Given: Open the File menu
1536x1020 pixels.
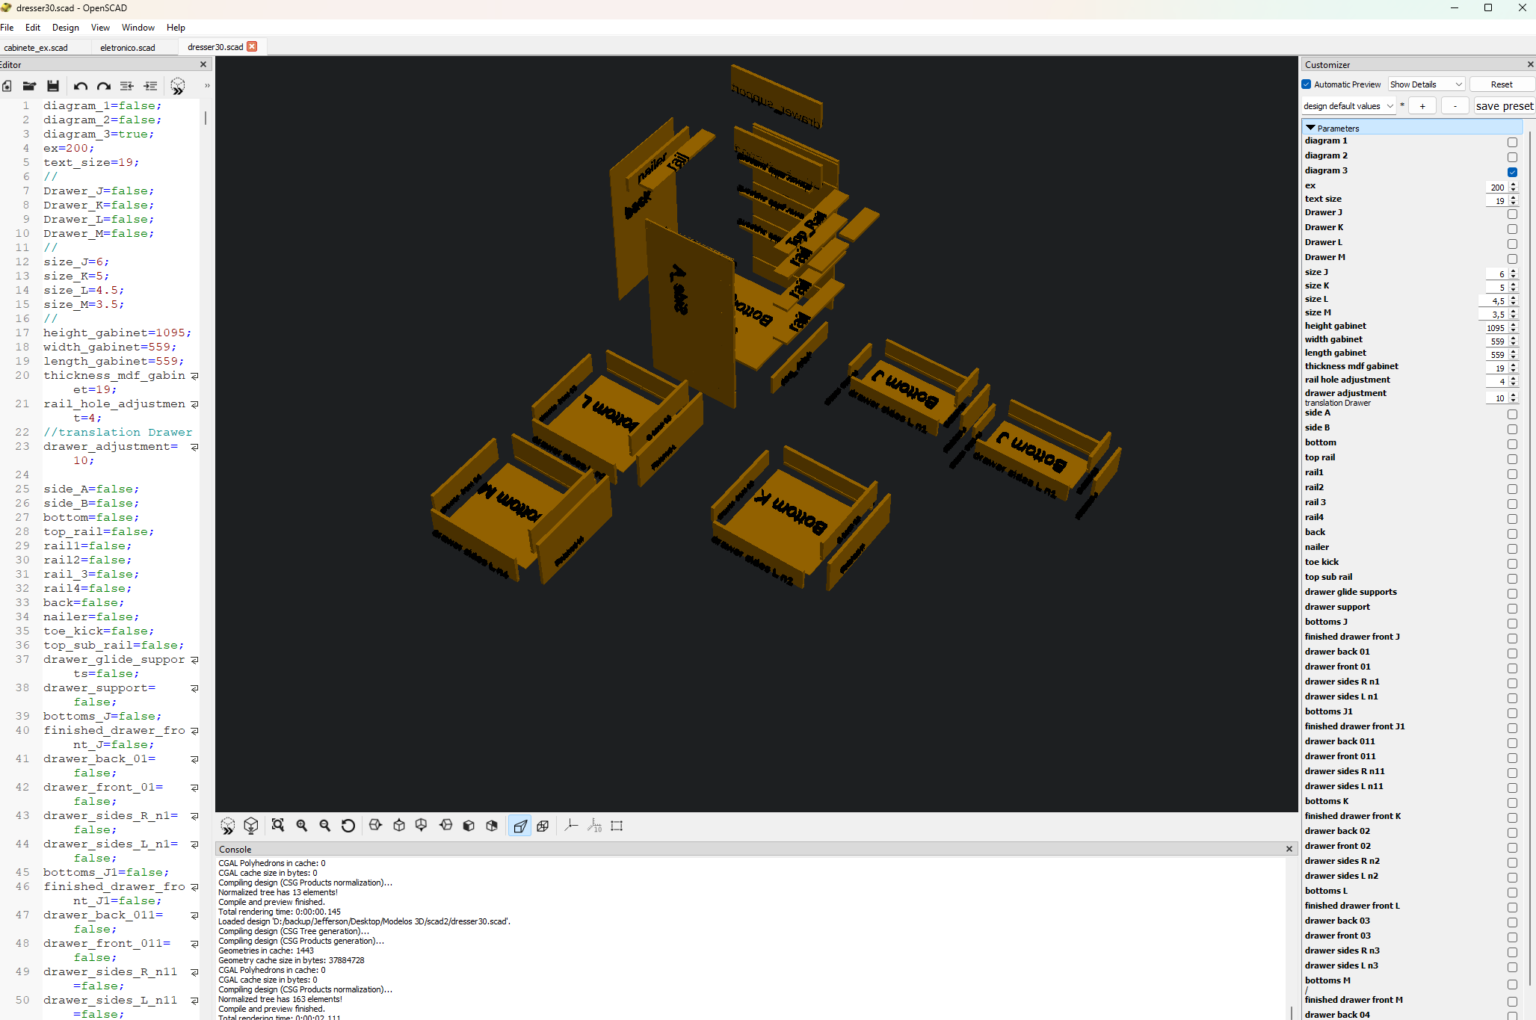Looking at the screenshot, I should [7, 28].
